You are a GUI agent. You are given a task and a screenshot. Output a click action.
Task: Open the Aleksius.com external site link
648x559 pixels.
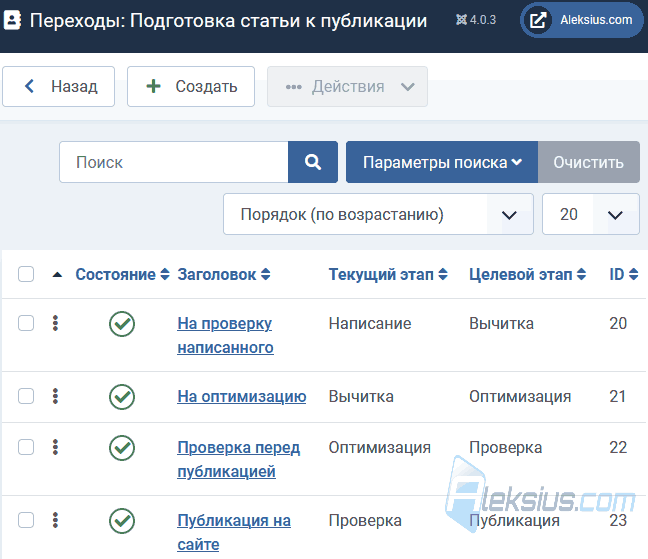click(x=581, y=20)
